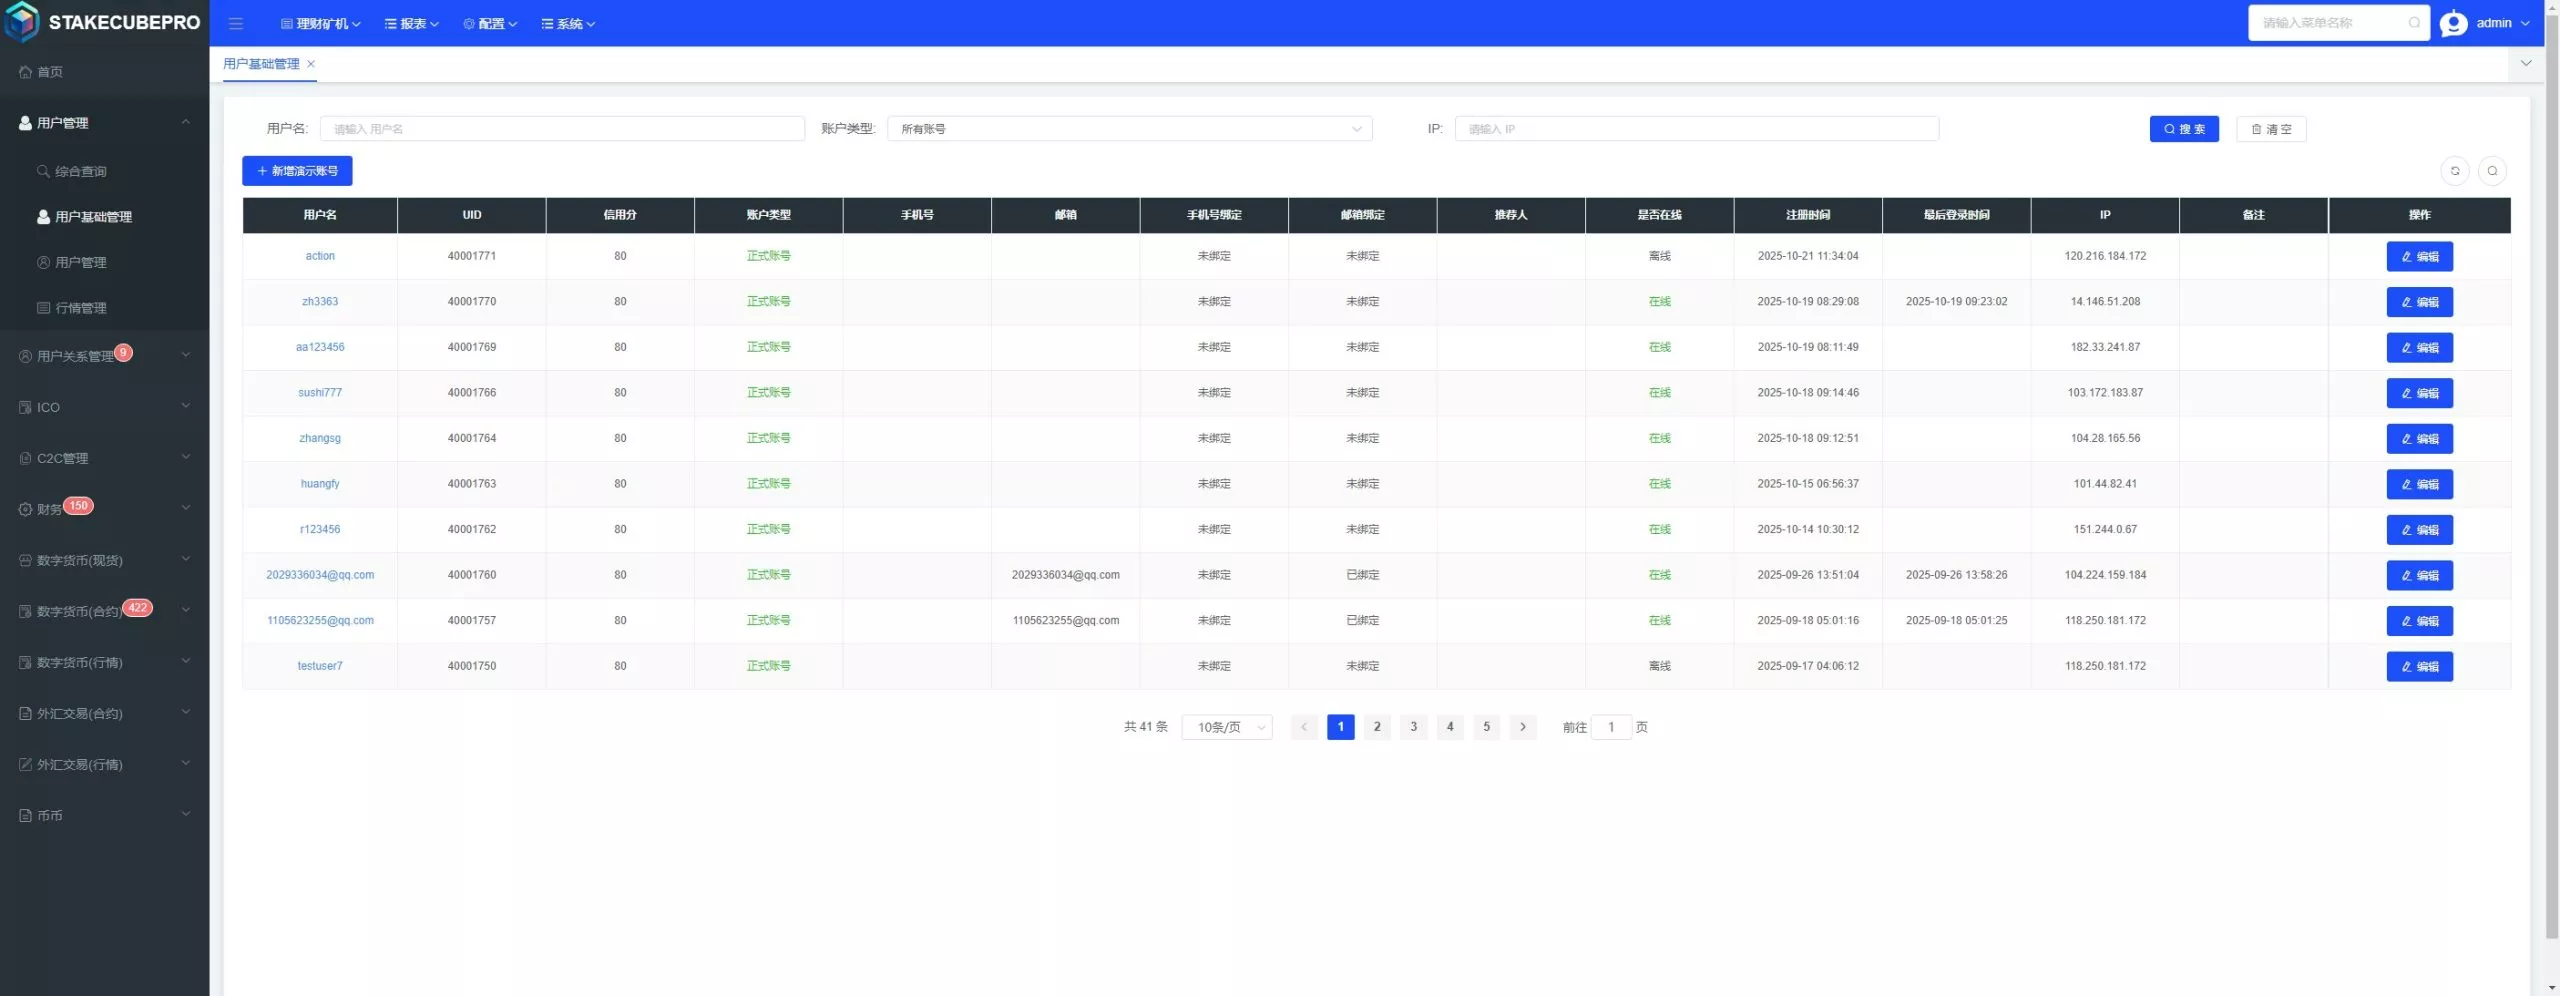Close the 用户基础管理 tab

[x=311, y=64]
